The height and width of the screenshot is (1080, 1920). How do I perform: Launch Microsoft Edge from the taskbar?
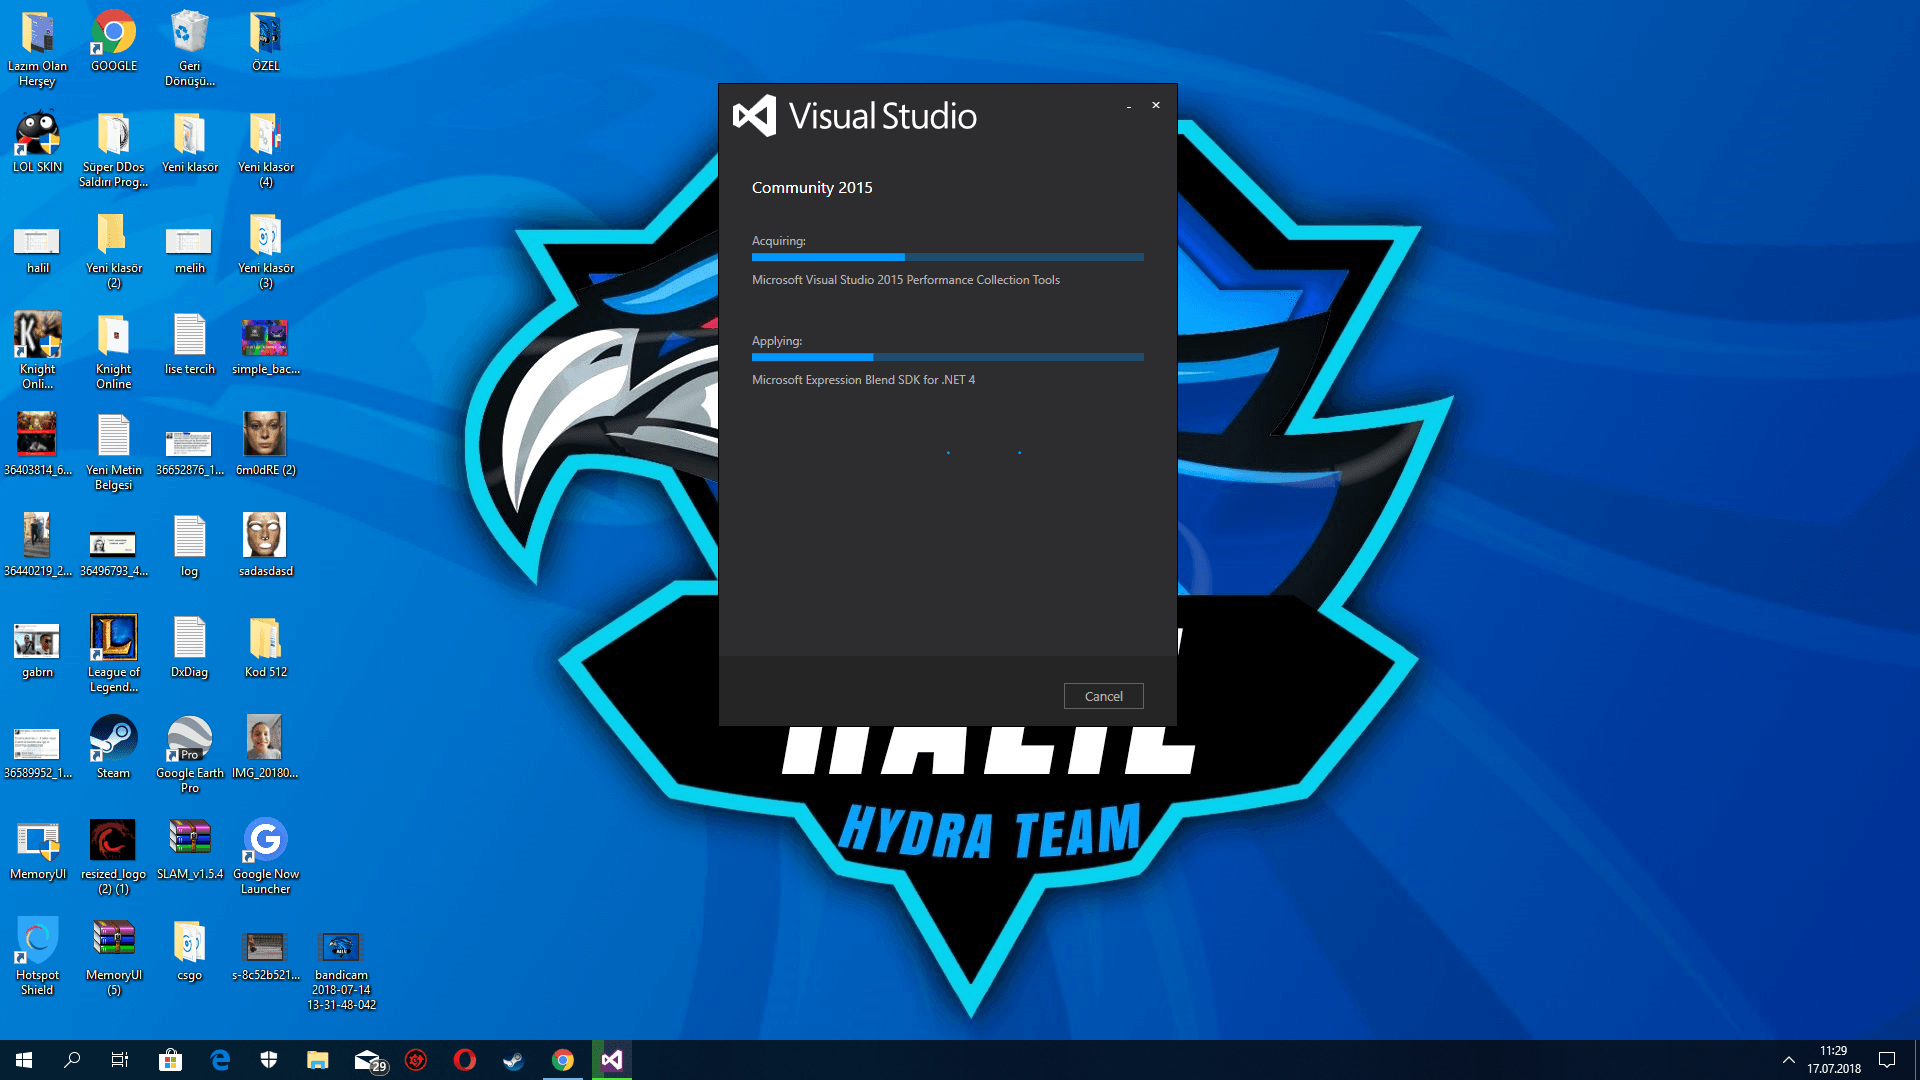pos(220,1060)
